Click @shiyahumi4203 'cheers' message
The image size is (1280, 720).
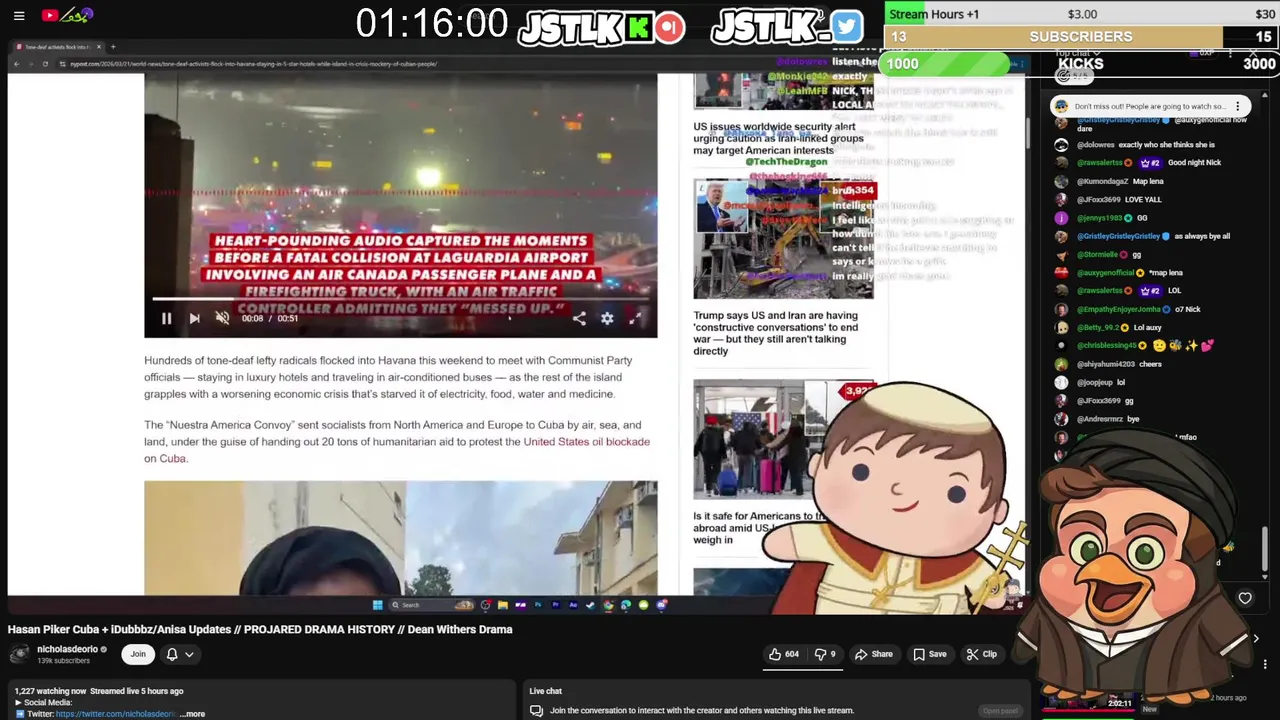pos(1108,364)
